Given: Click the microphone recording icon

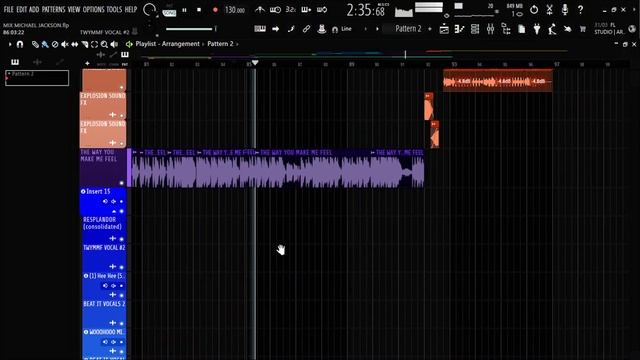Looking at the screenshot, I should click(565, 10).
